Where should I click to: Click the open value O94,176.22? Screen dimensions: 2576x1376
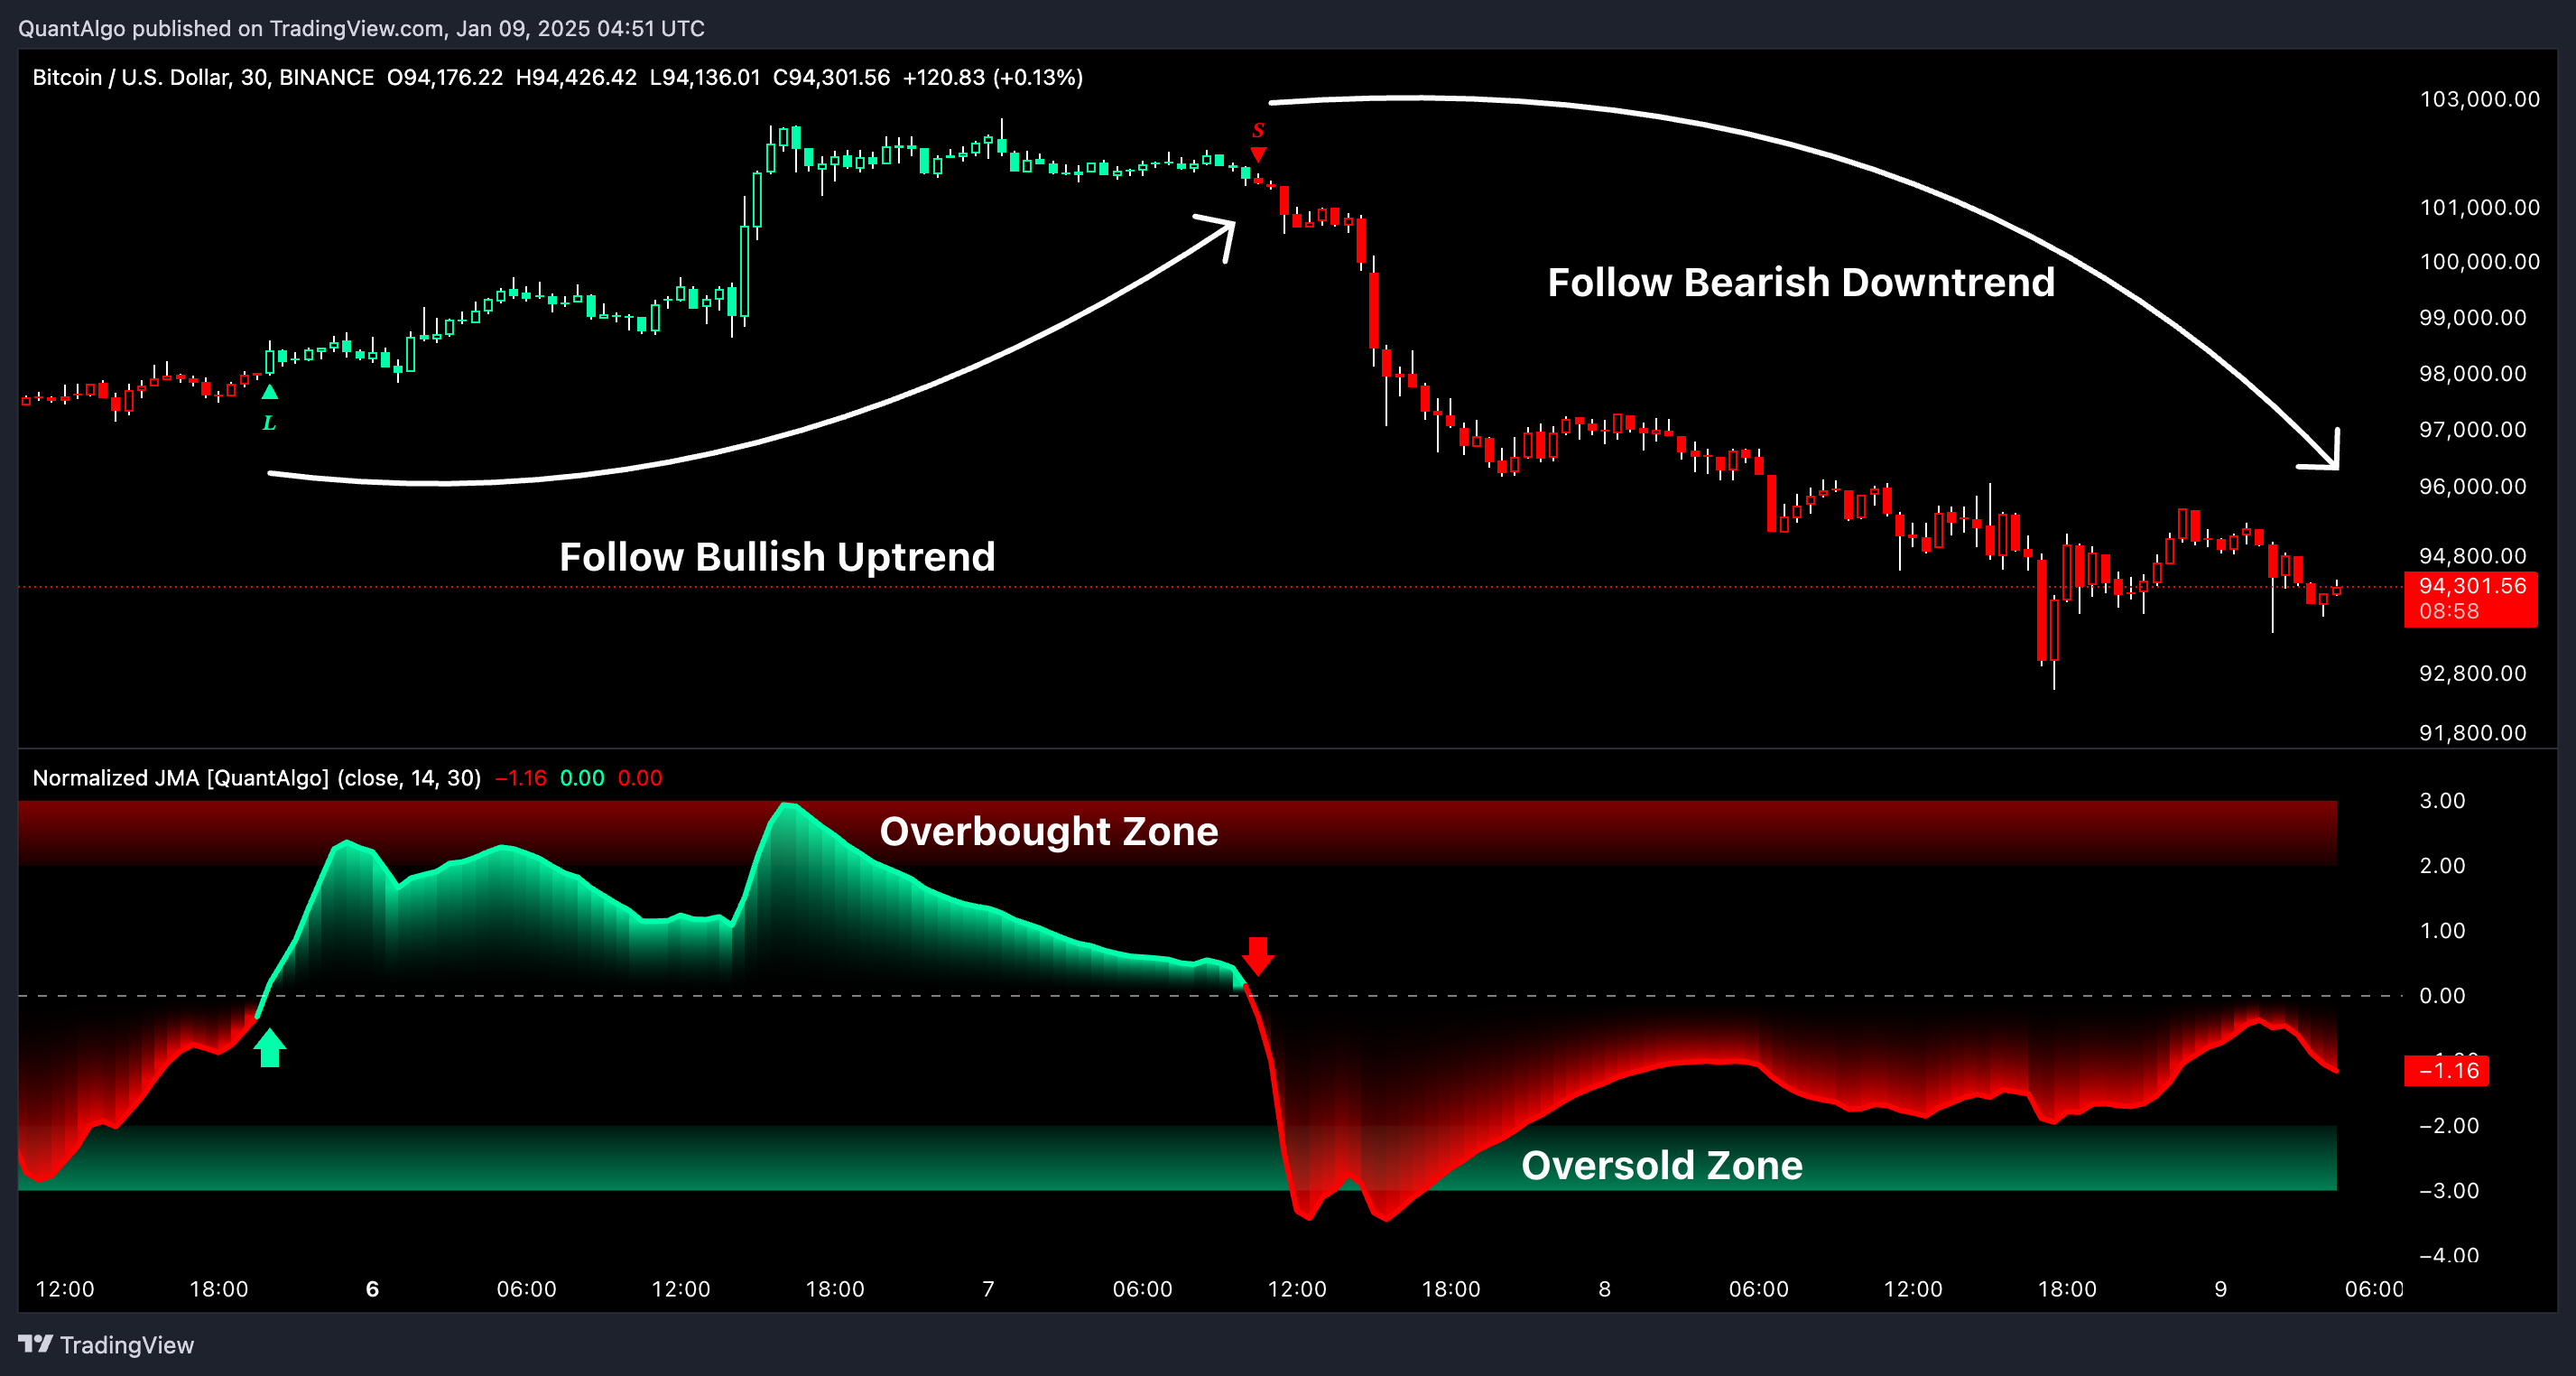[445, 77]
